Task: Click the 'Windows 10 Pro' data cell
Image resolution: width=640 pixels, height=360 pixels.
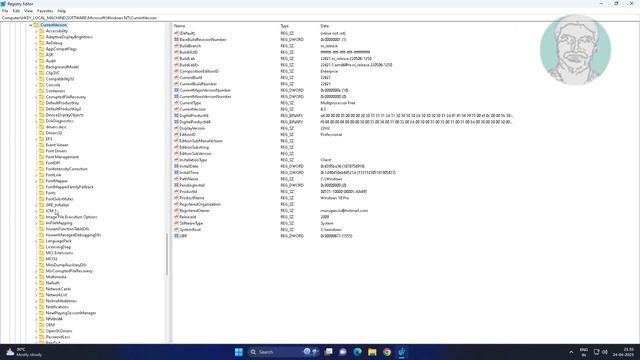Action: tap(335, 198)
